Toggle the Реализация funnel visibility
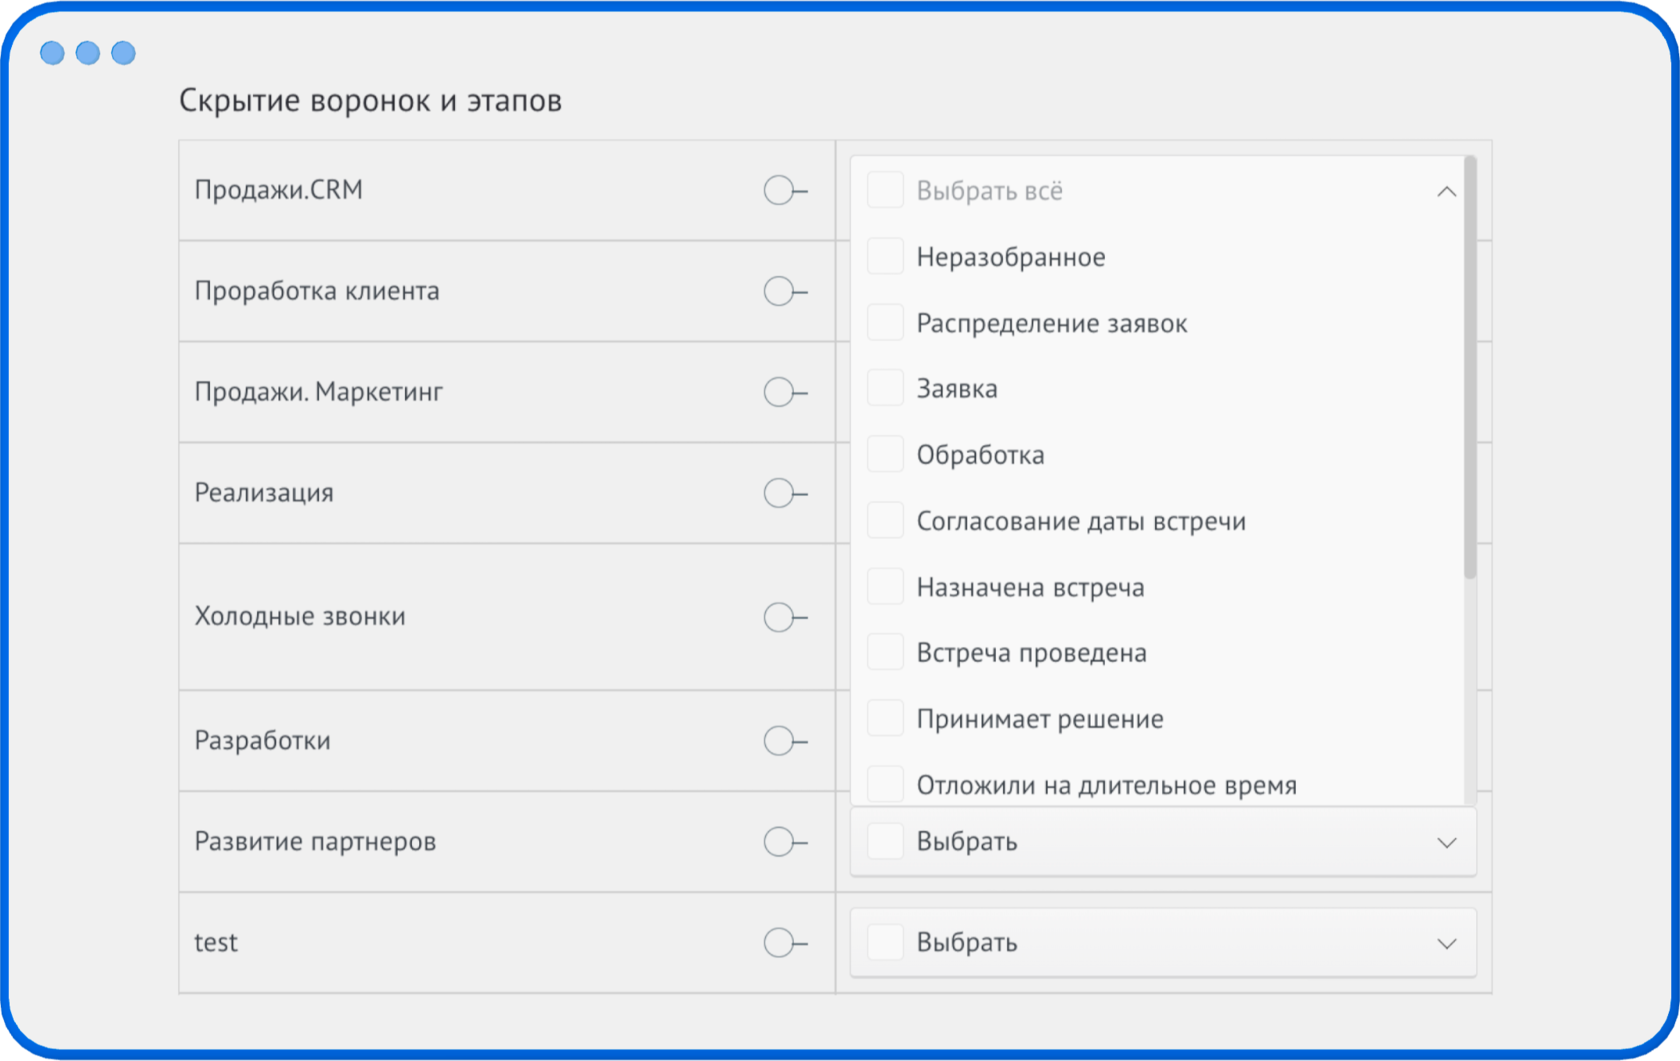This screenshot has width=1680, height=1061. click(x=784, y=492)
